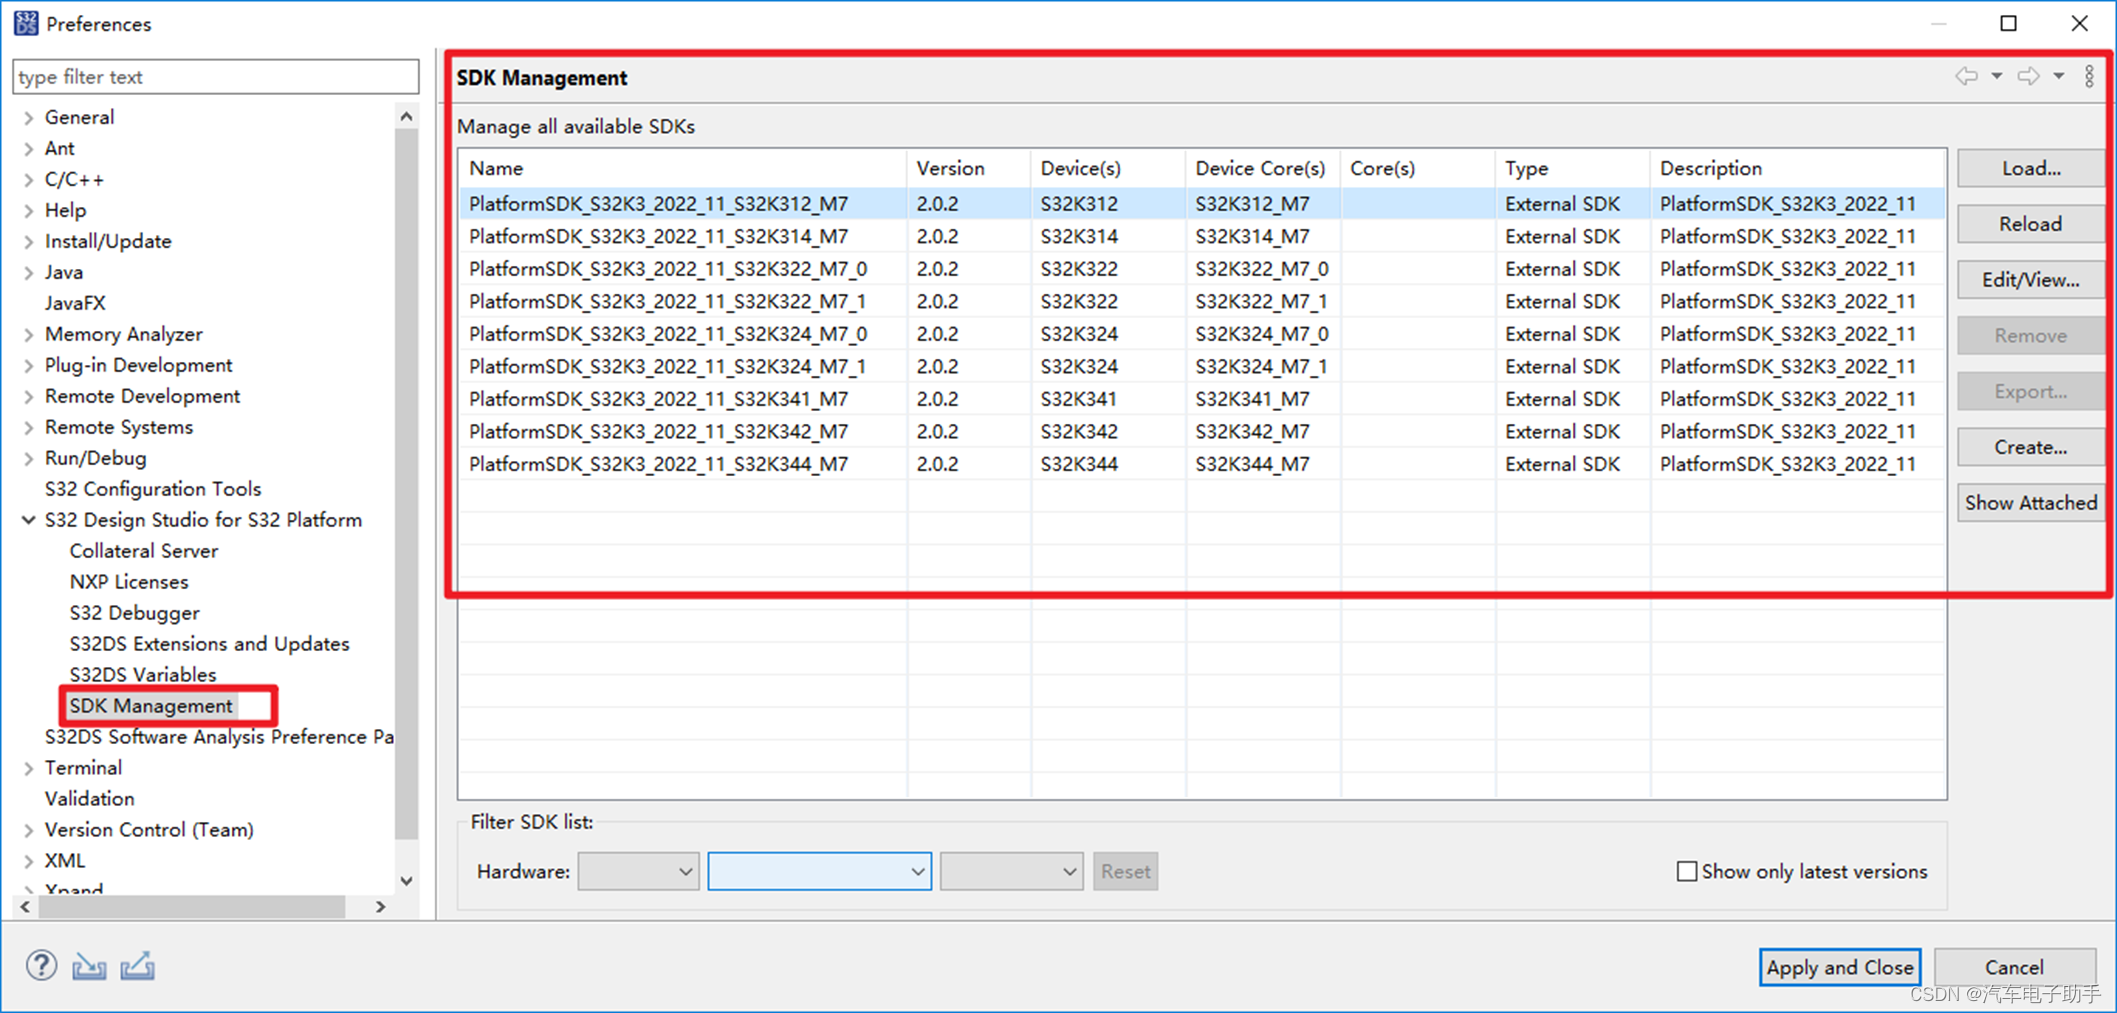Viewport: 2117px width, 1013px height.
Task: Open the first Hardware filter dropdown
Action: coord(638,871)
